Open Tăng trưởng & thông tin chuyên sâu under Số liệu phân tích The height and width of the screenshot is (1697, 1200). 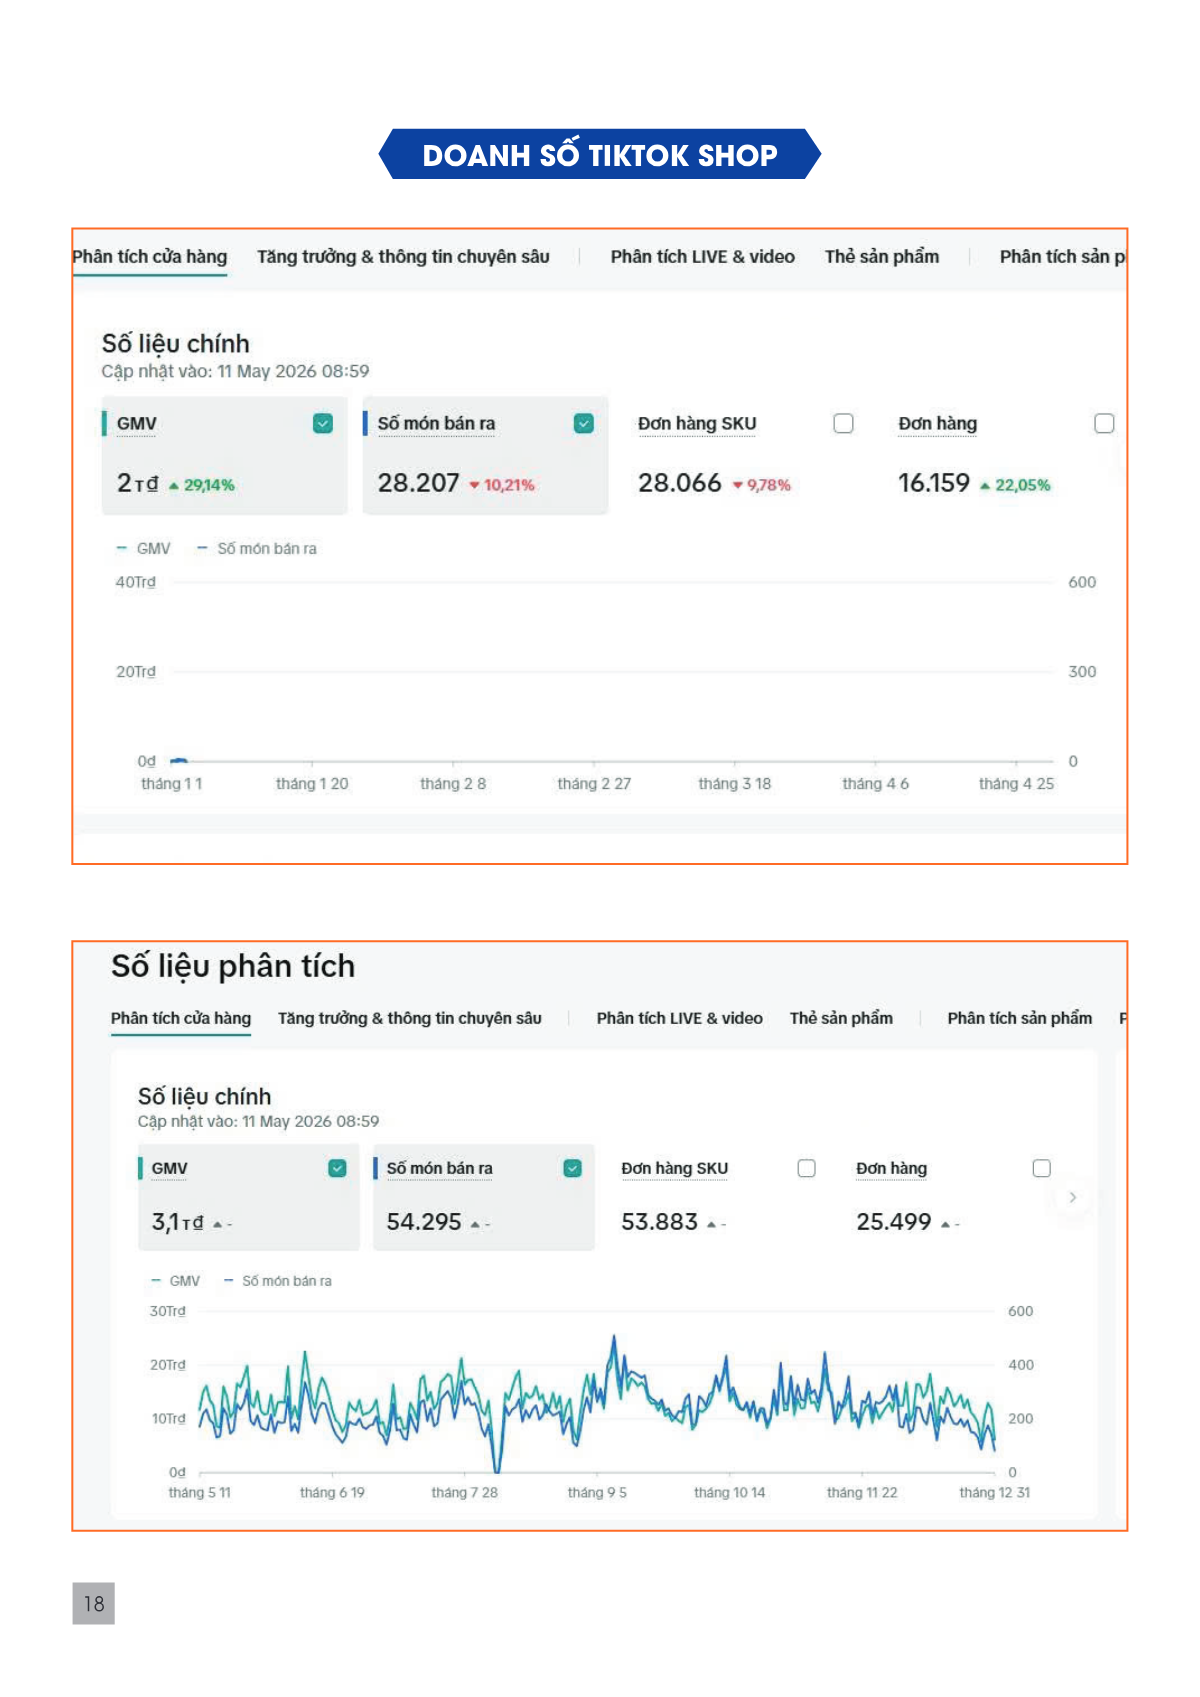point(410,1018)
